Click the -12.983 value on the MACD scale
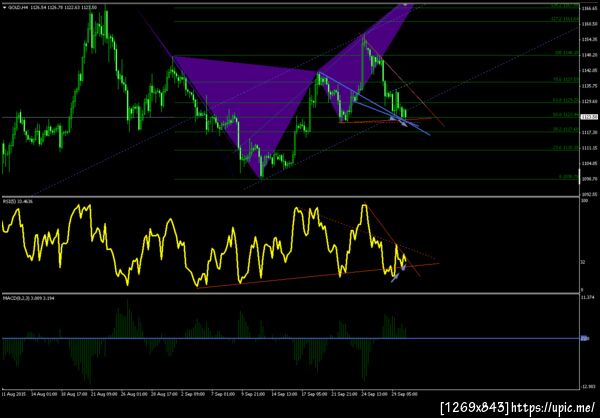 [587, 386]
